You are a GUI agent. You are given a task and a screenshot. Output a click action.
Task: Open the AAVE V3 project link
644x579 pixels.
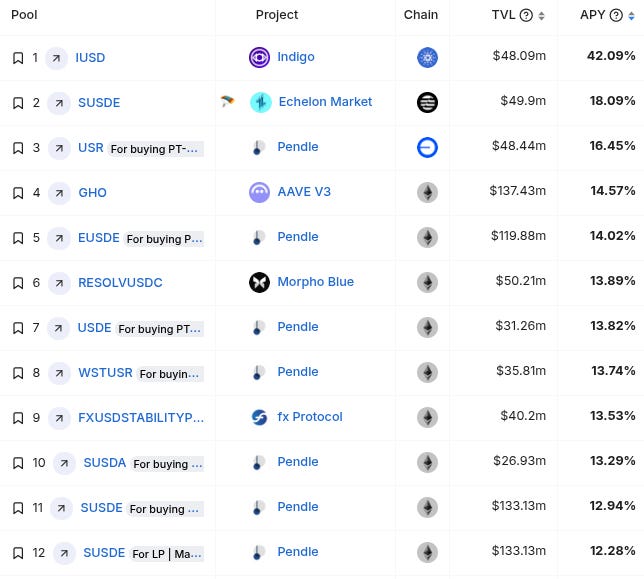(x=304, y=192)
